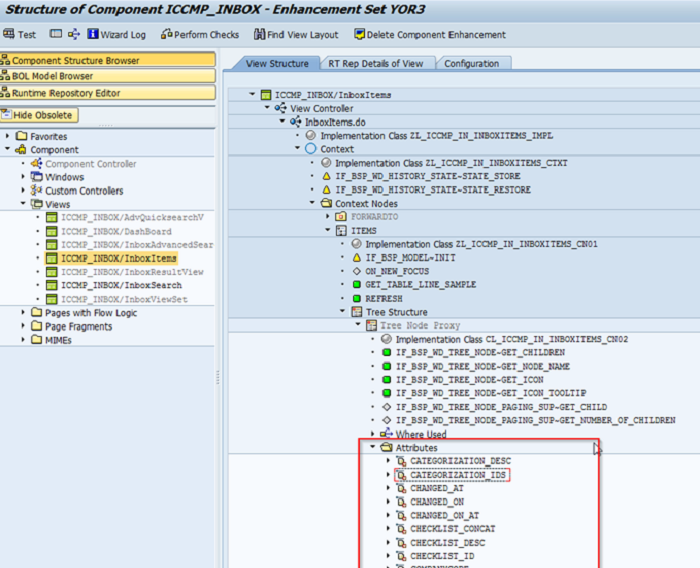Select the ICCMP_INBOX/InboxSearch view
Screen dimensions: 700x568
tap(121, 285)
